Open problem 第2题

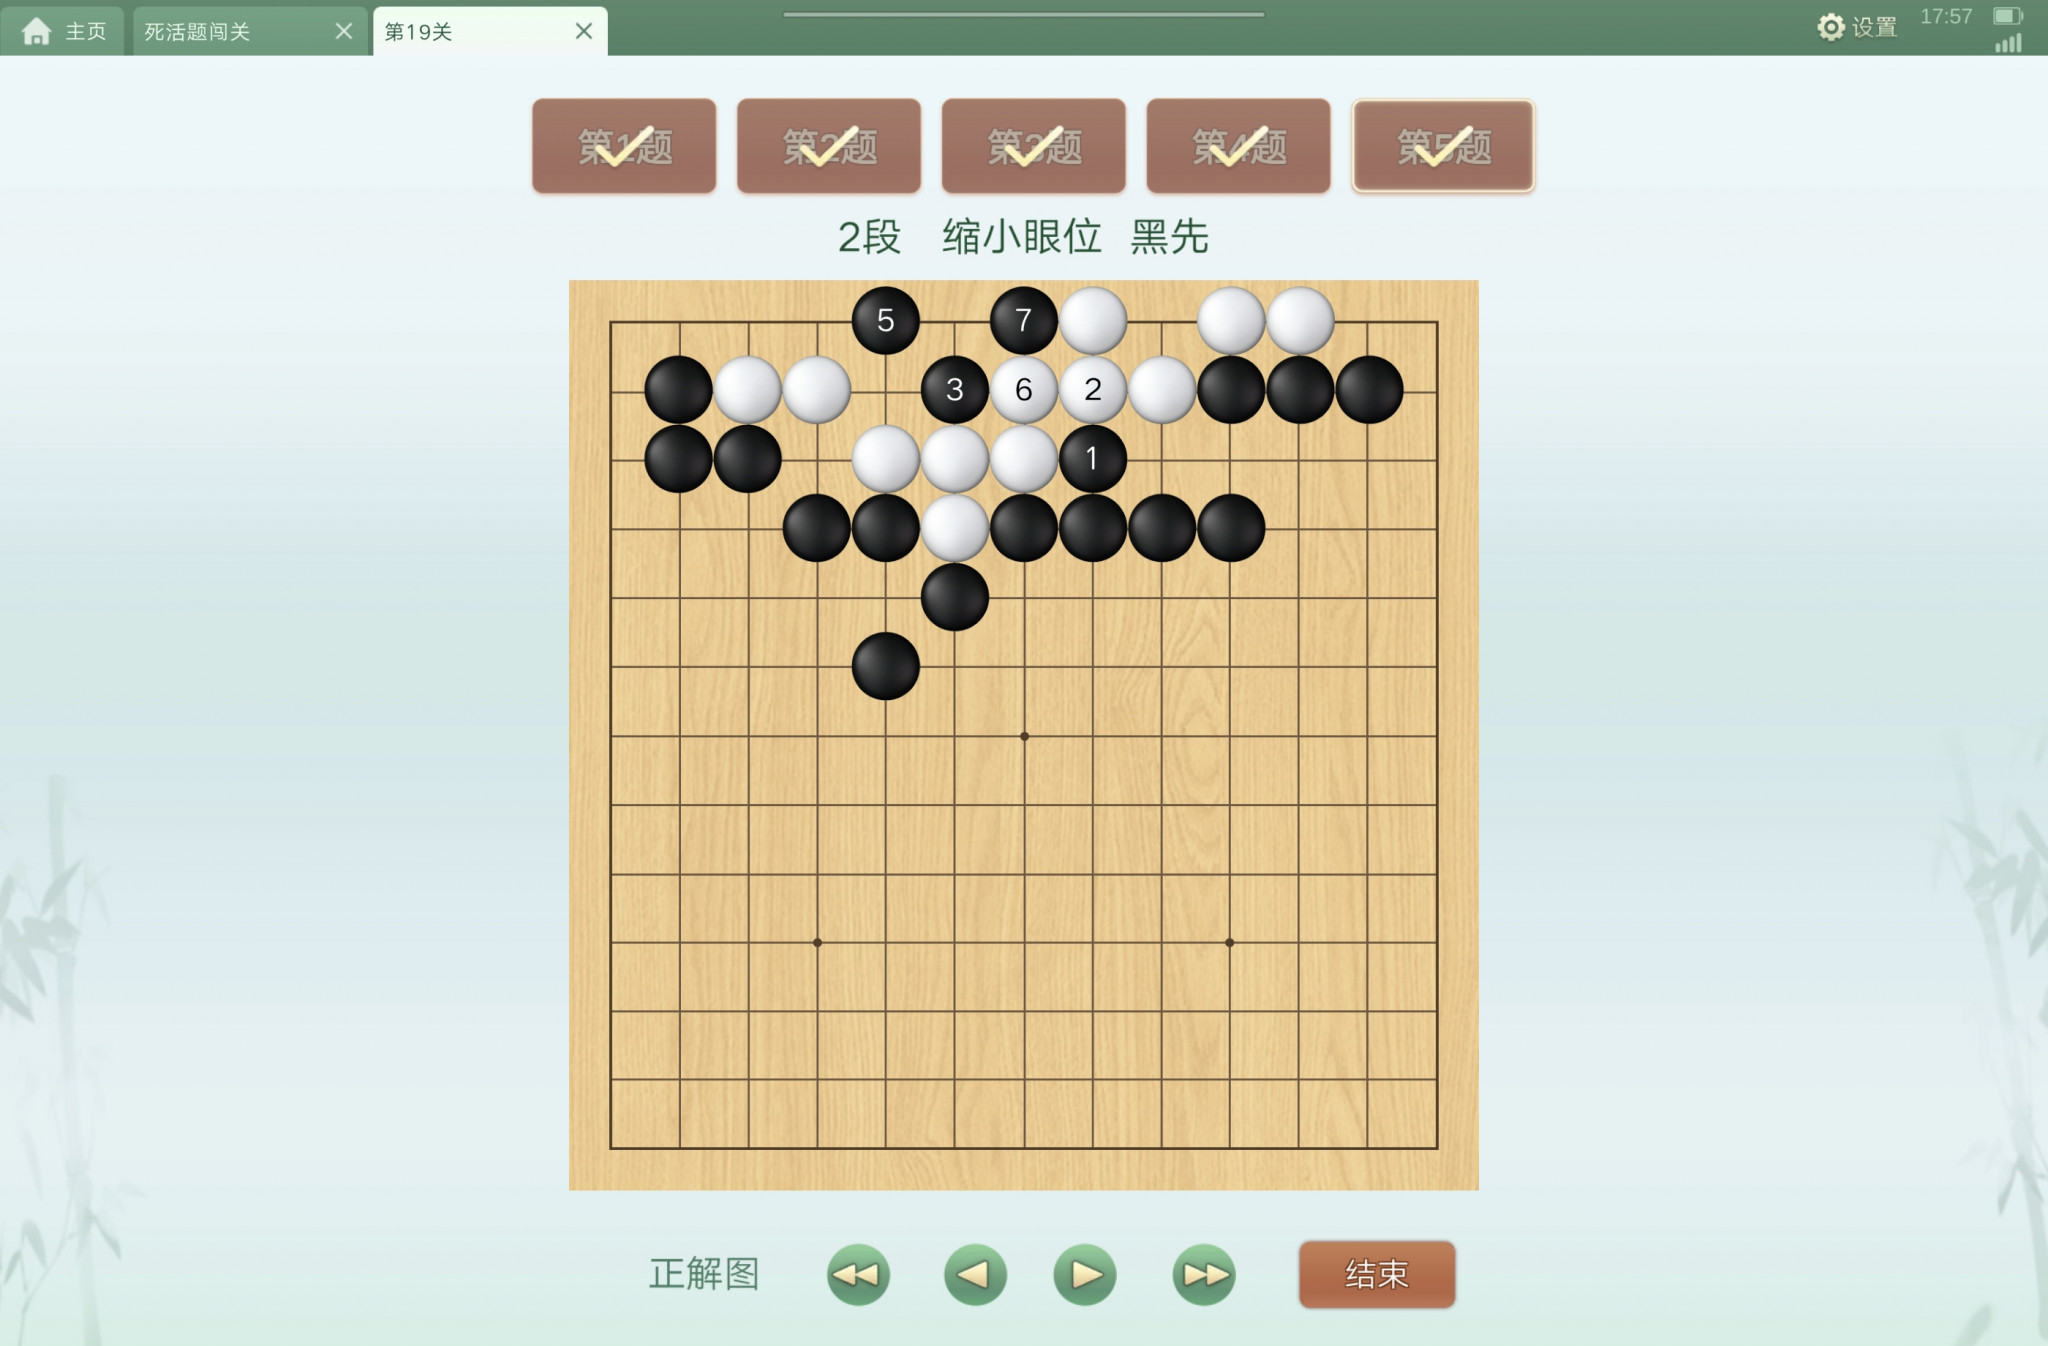(x=829, y=146)
